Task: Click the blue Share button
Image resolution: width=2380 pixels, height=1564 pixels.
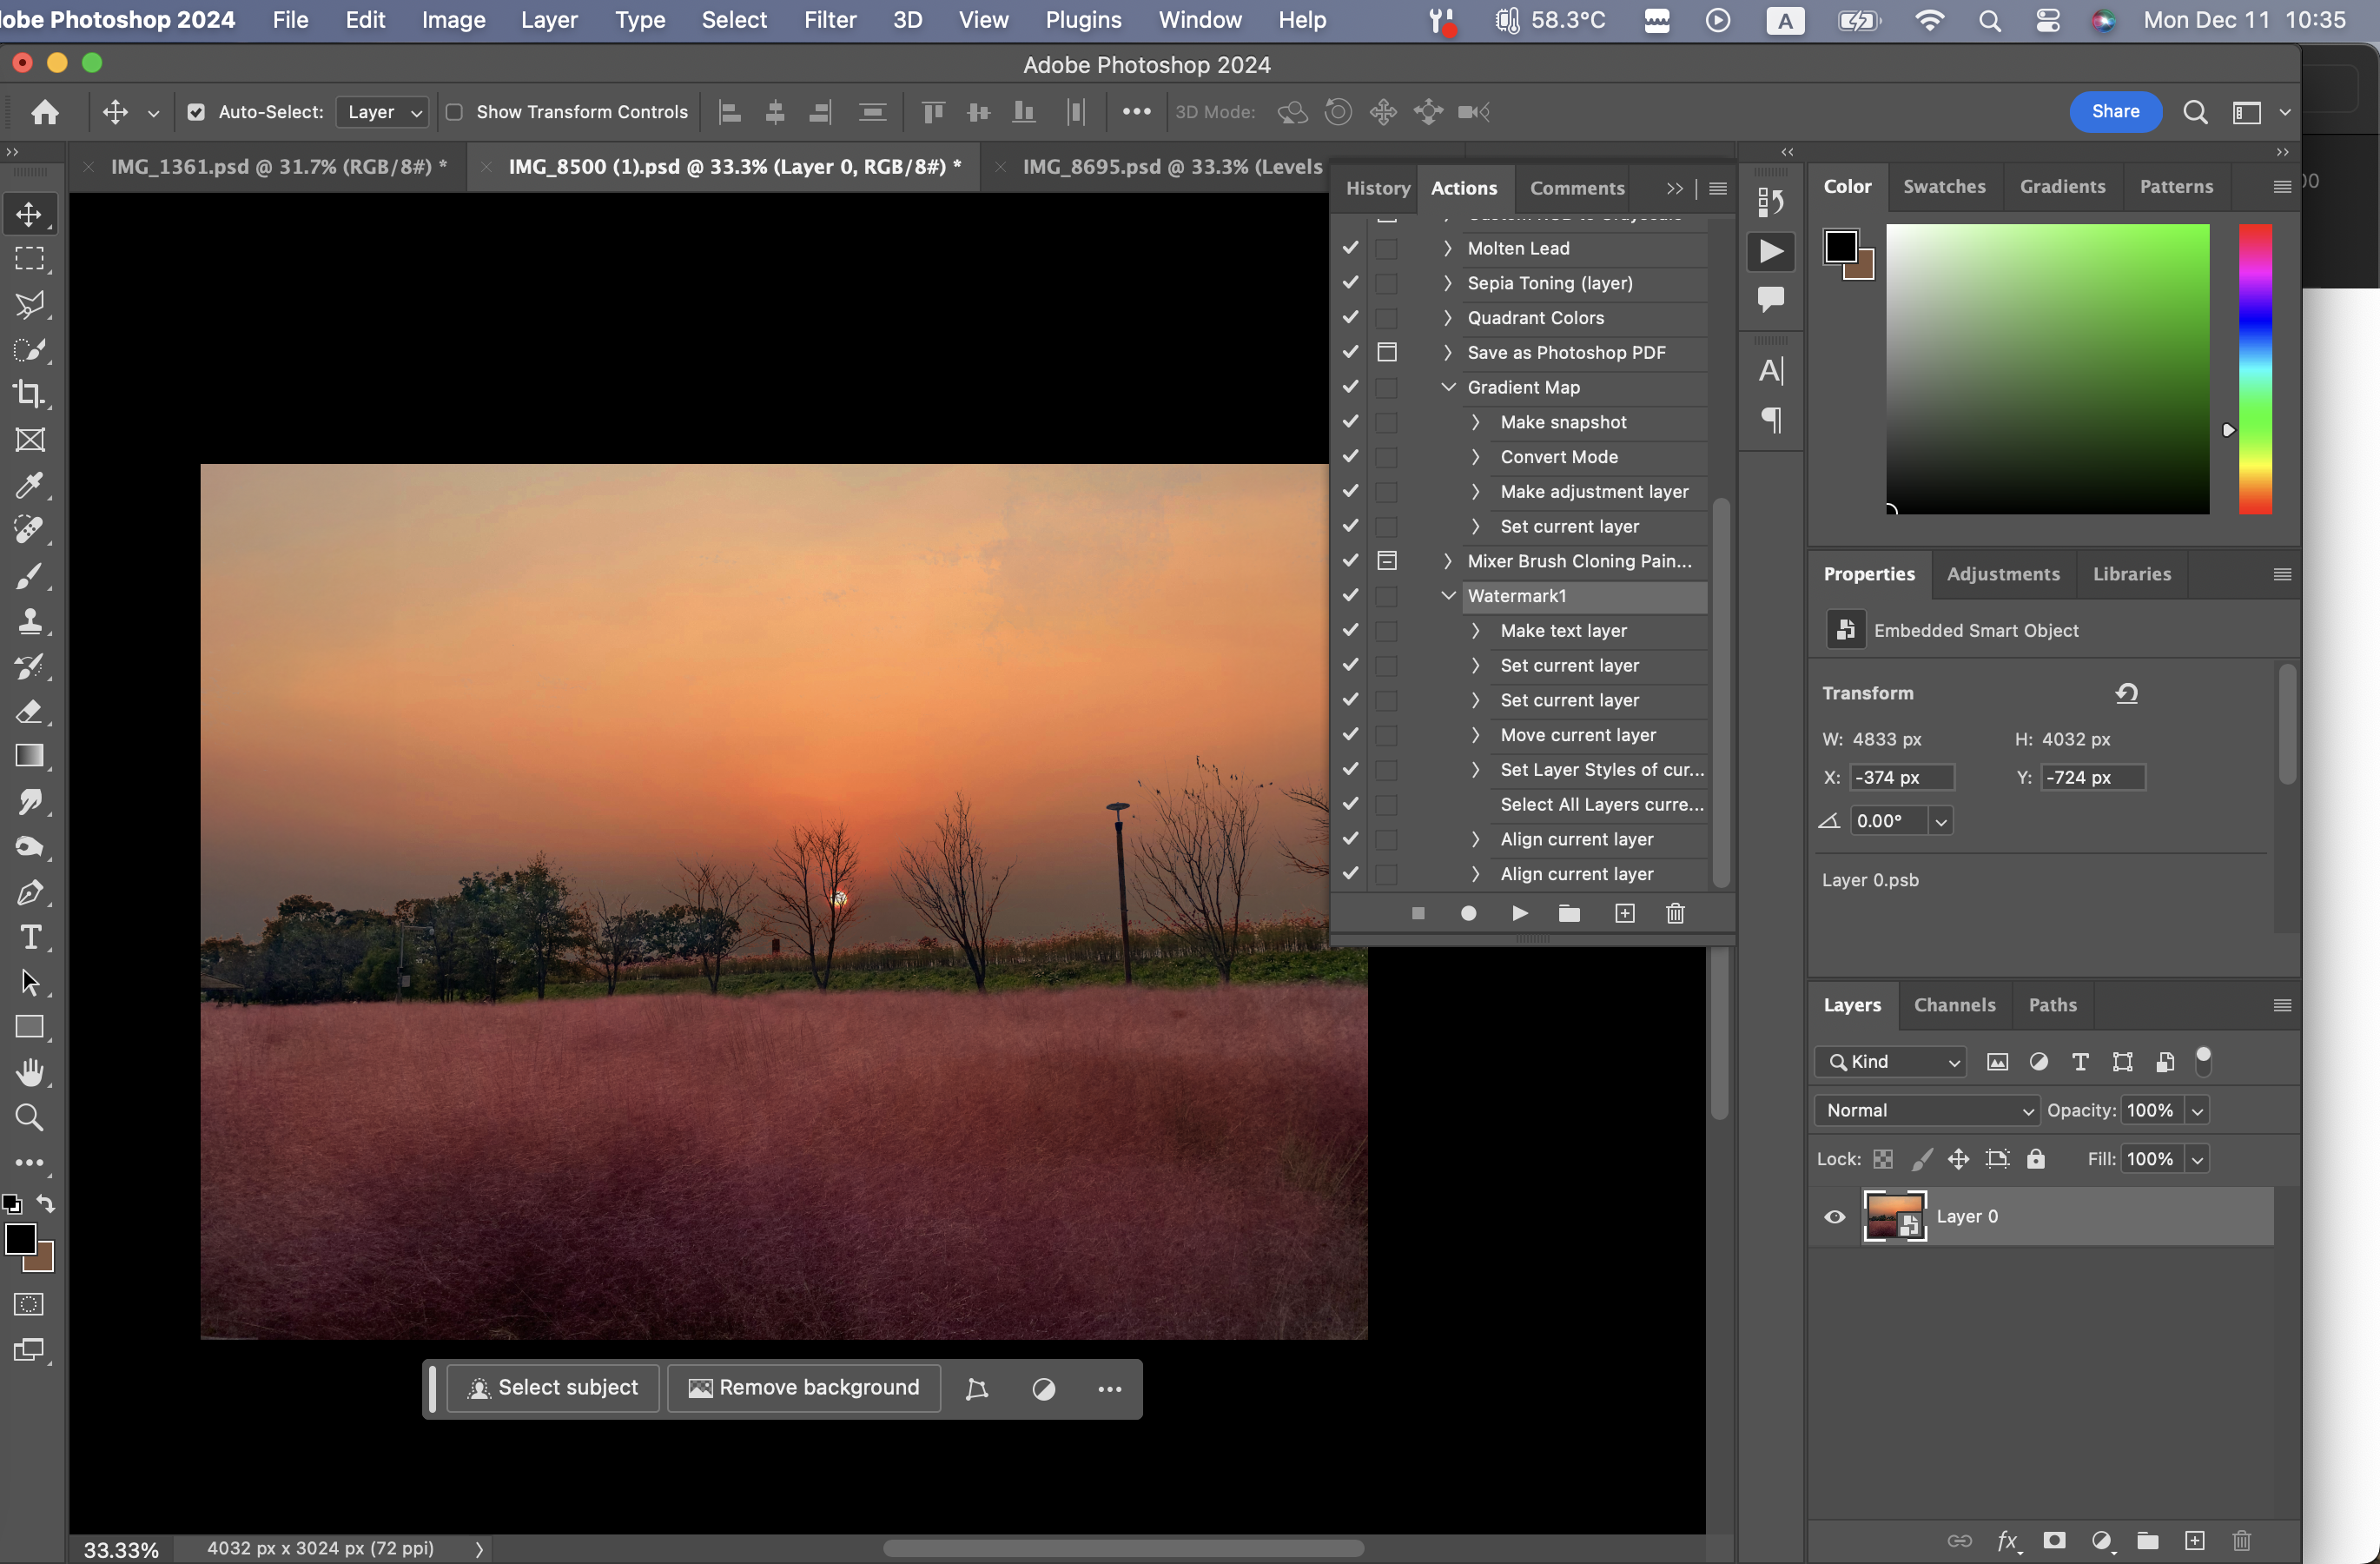Action: [x=2114, y=112]
